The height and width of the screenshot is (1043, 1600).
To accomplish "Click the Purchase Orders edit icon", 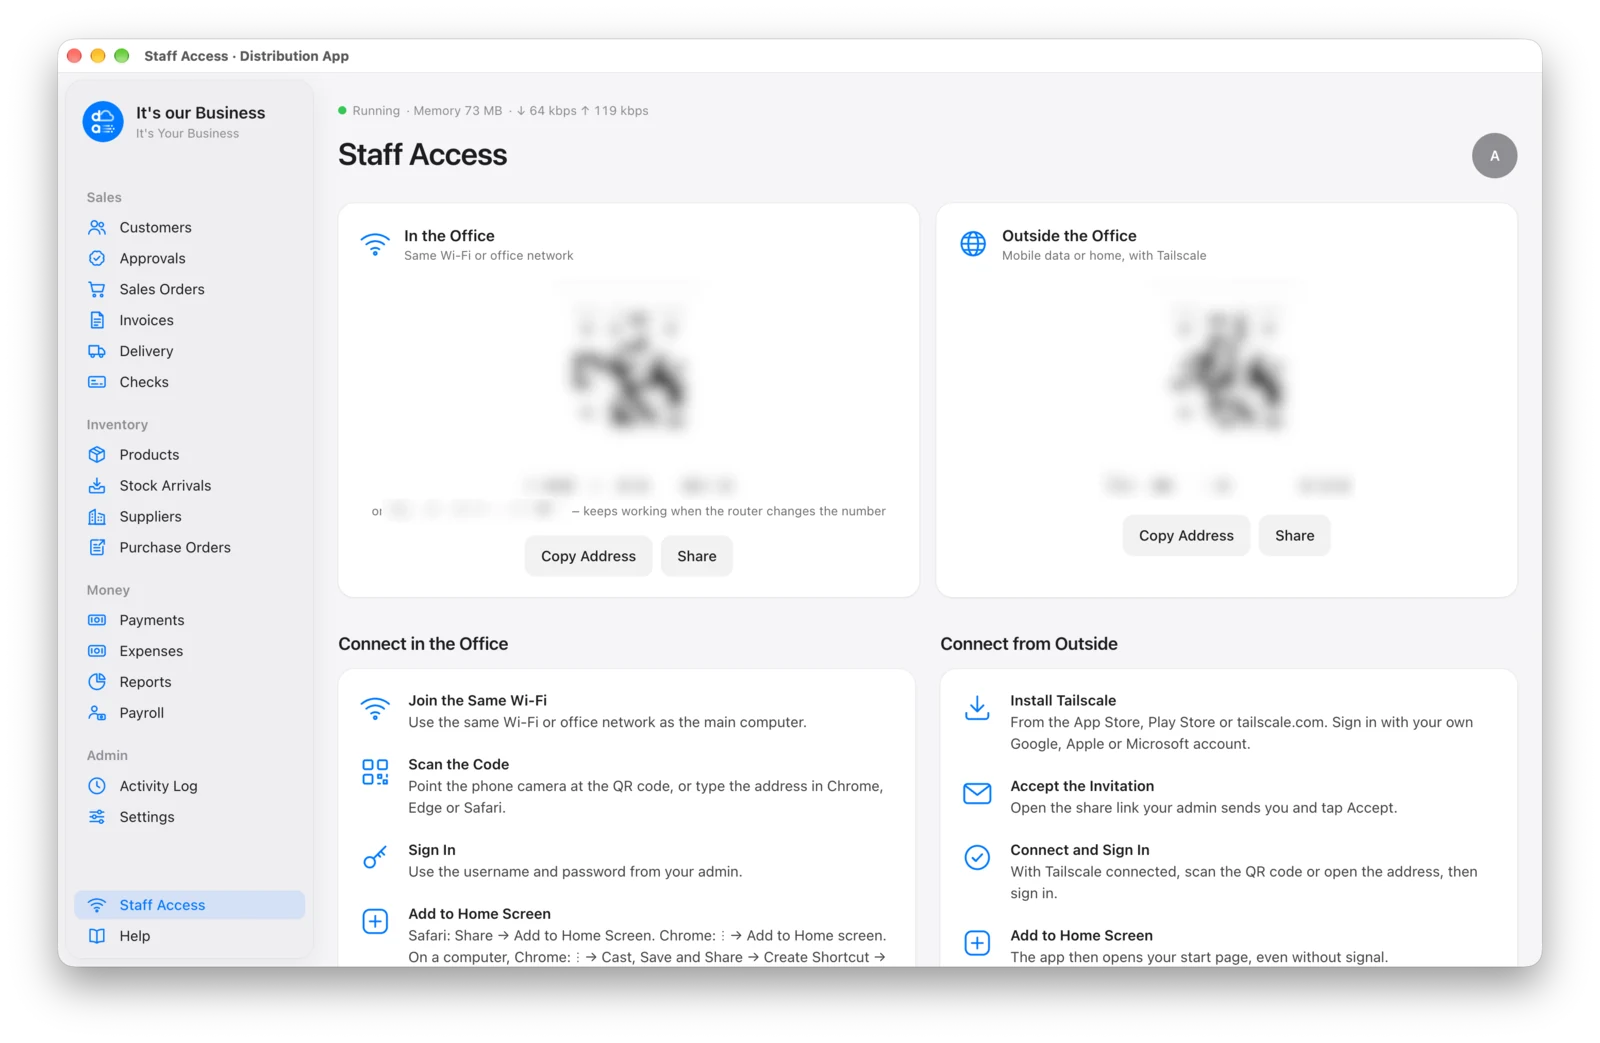I will tap(97, 547).
